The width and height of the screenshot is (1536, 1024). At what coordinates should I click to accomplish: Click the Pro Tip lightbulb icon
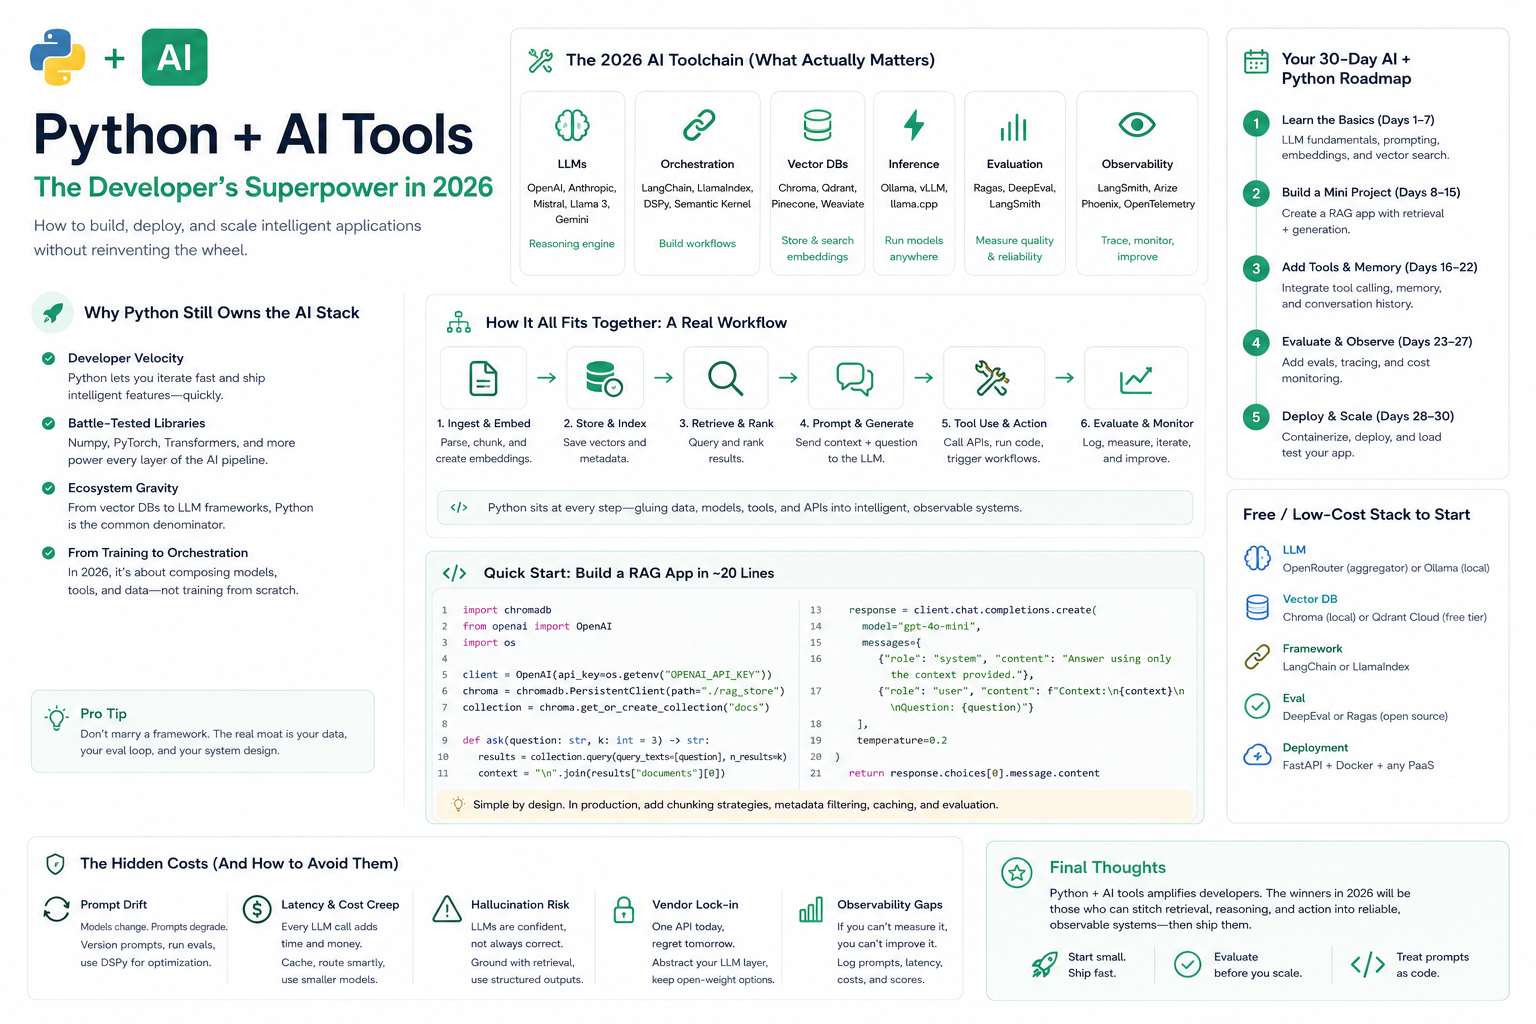(57, 718)
